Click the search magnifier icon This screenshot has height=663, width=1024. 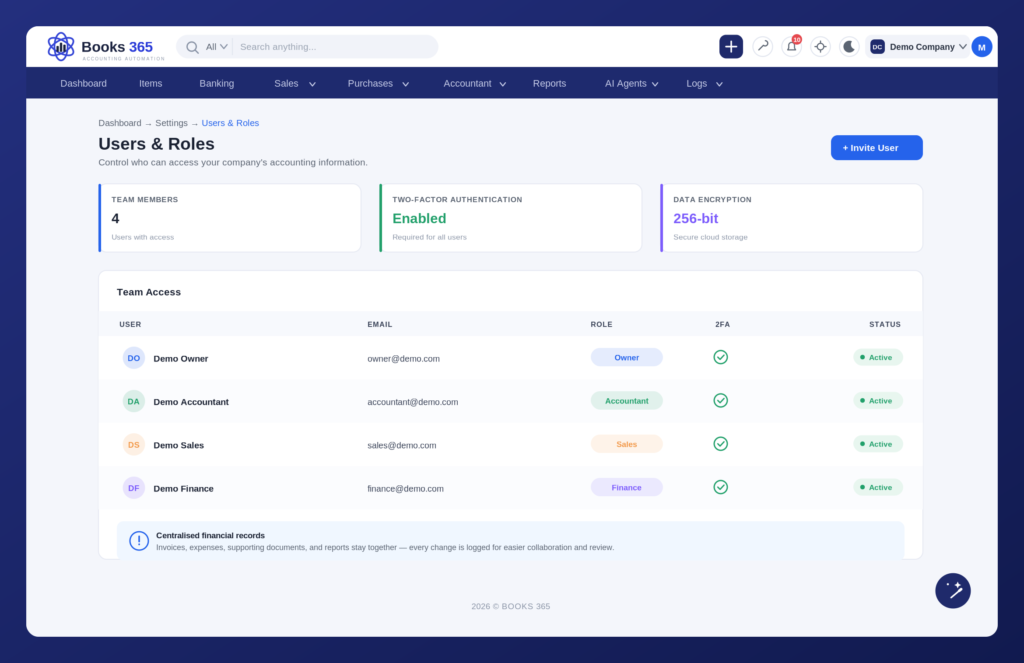(x=192, y=47)
